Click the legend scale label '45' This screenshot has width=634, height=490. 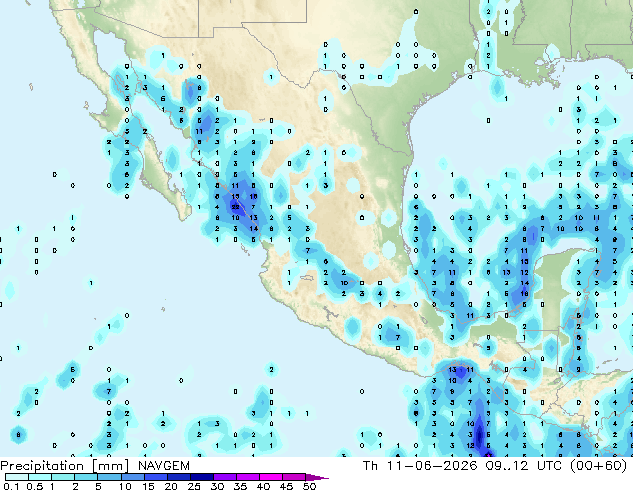coord(286,486)
